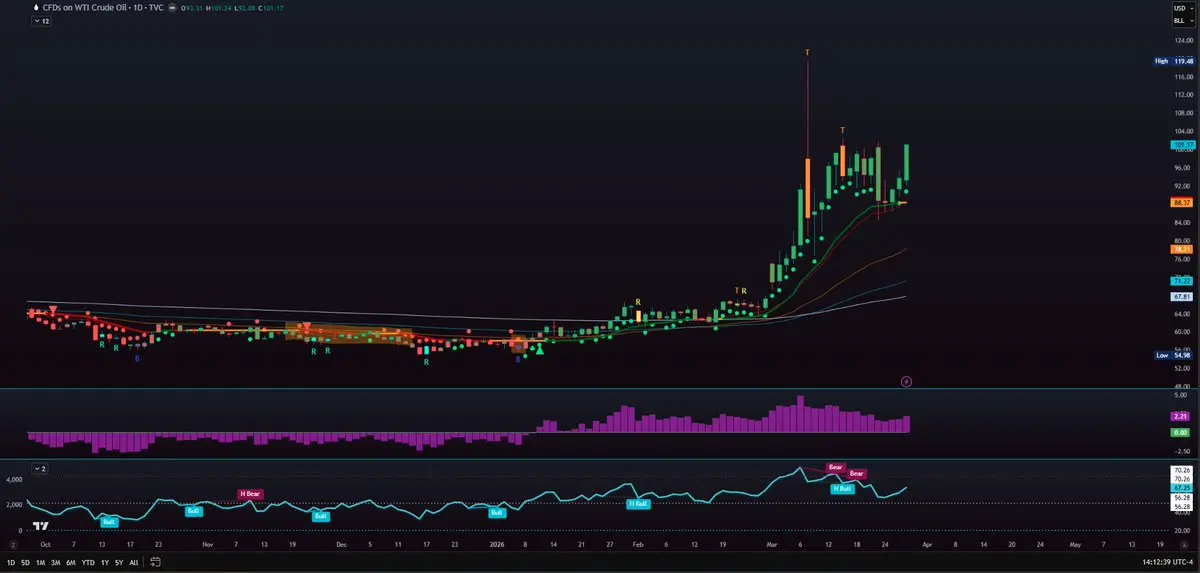The width and height of the screenshot is (1200, 573).
Task: Select the 5Y time range
Action: pyautogui.click(x=119, y=563)
